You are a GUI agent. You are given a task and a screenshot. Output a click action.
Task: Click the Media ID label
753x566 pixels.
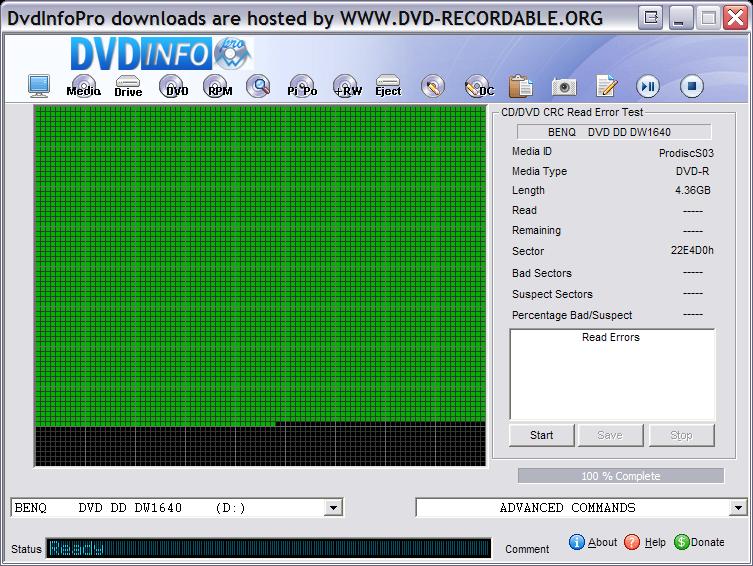point(532,151)
